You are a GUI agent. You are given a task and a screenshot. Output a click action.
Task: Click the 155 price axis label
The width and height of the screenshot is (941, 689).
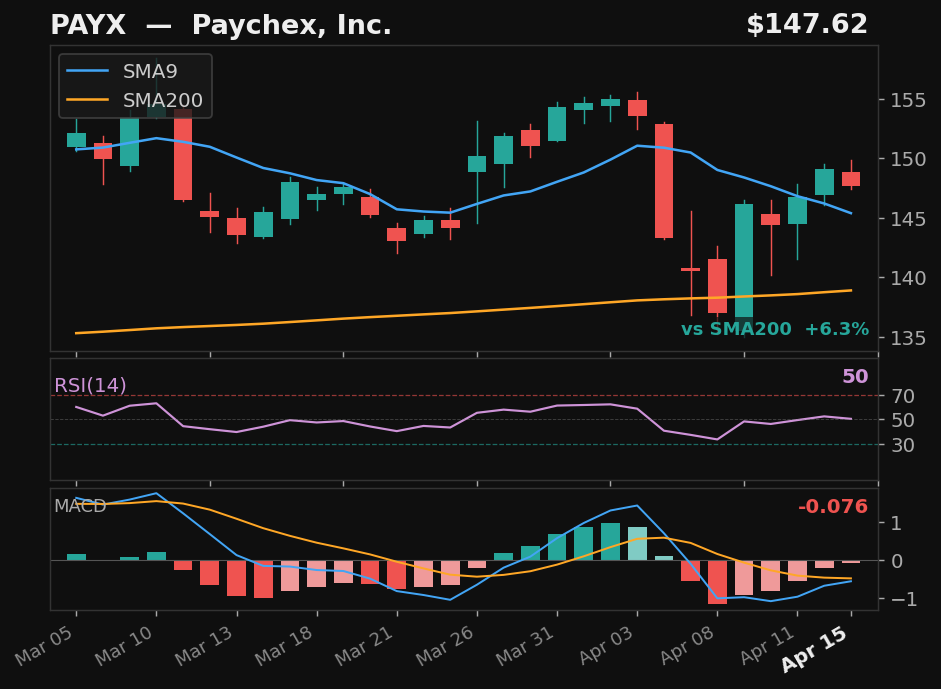[908, 100]
